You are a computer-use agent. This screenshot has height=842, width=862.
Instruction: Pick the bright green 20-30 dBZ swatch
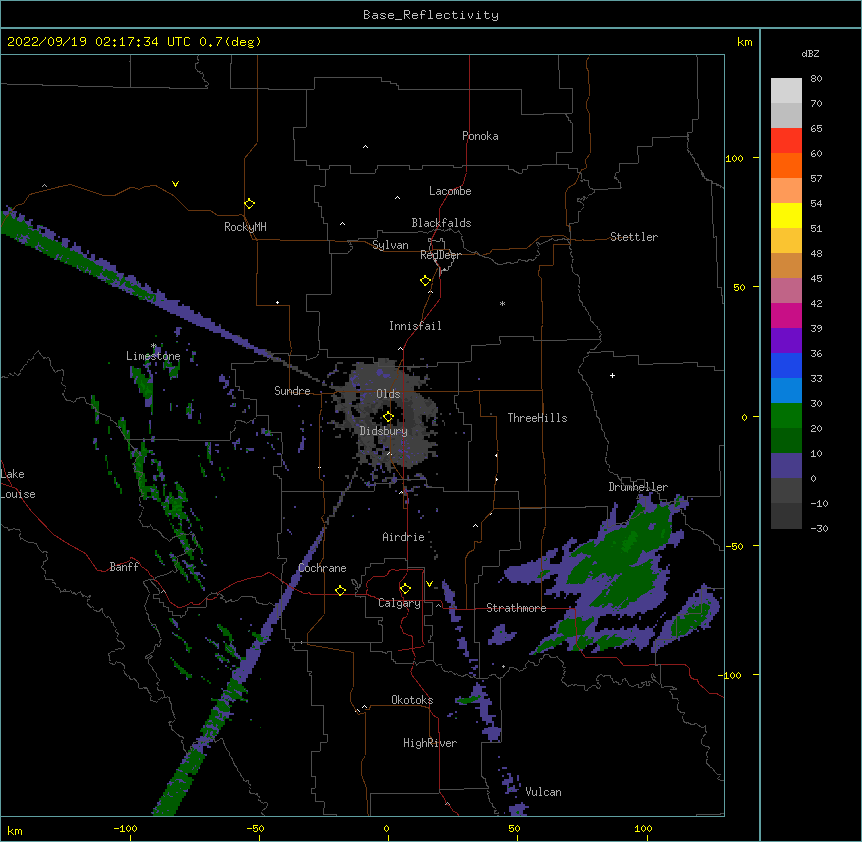pyautogui.click(x=786, y=416)
